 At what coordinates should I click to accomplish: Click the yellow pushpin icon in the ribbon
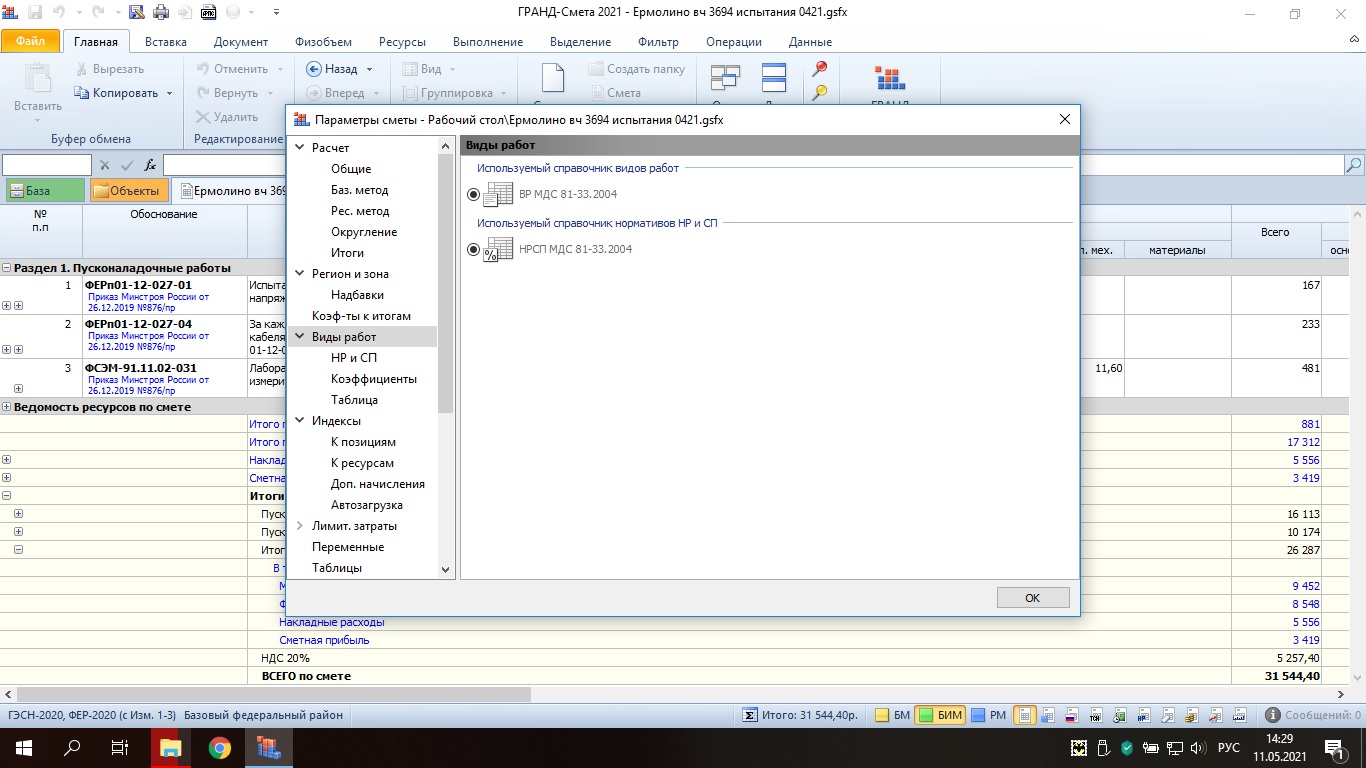(820, 93)
